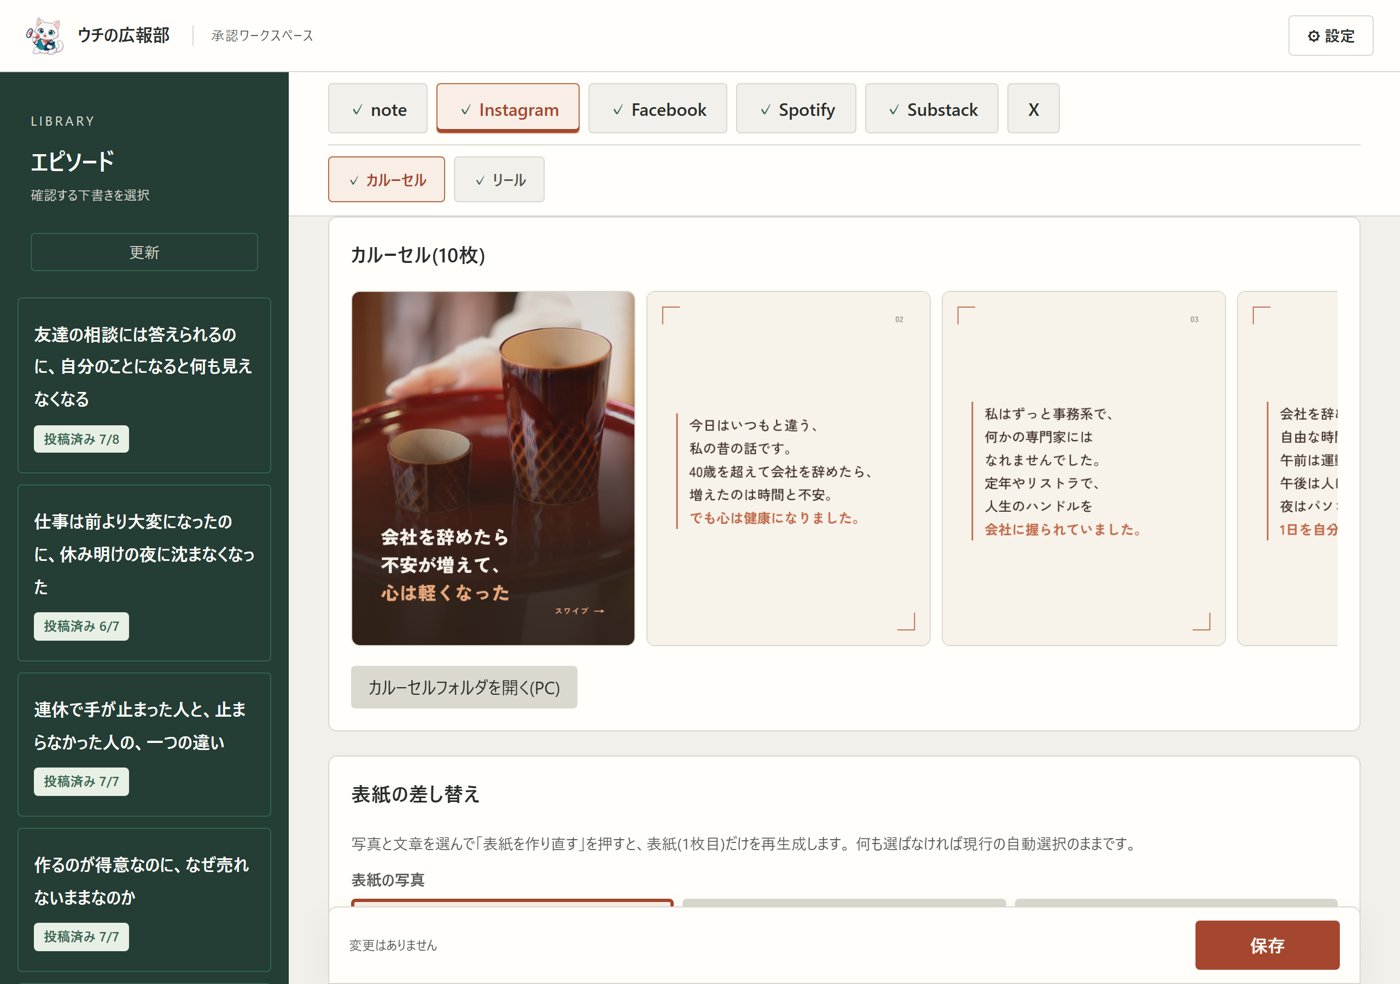Click the Instagram tab
The image size is (1400, 984).
(508, 109)
